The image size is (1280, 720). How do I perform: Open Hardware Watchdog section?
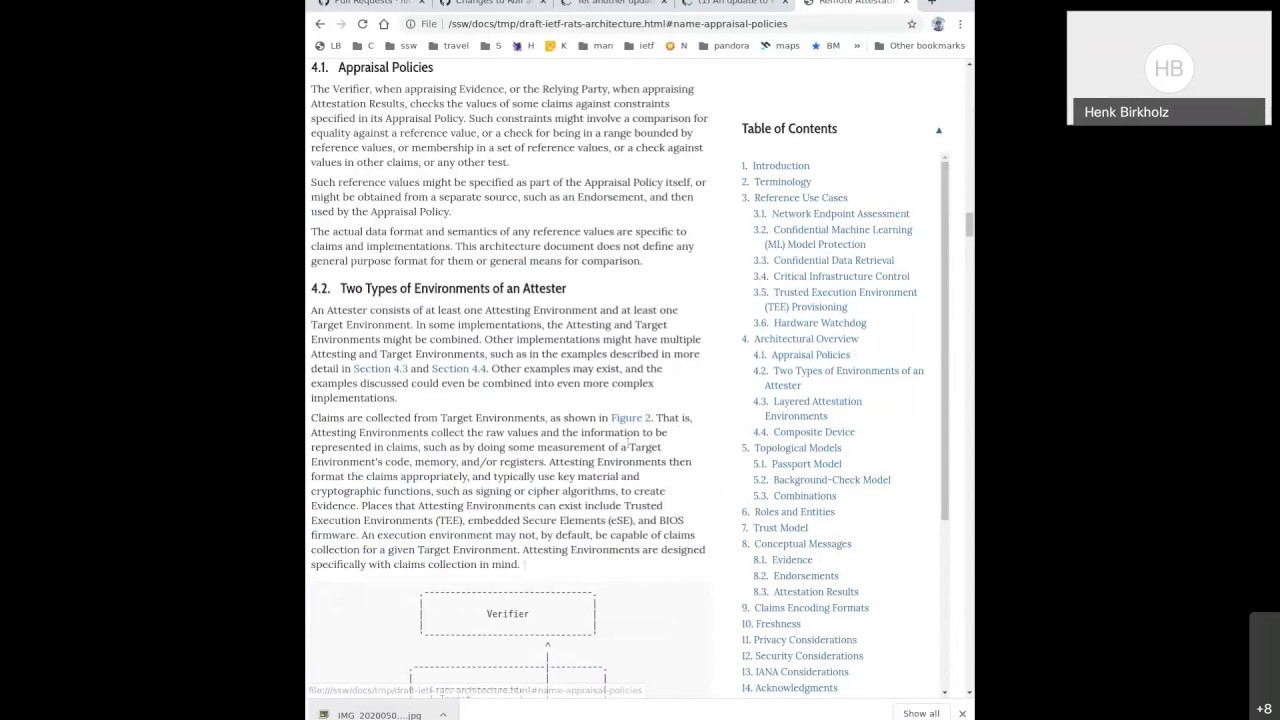[820, 323]
